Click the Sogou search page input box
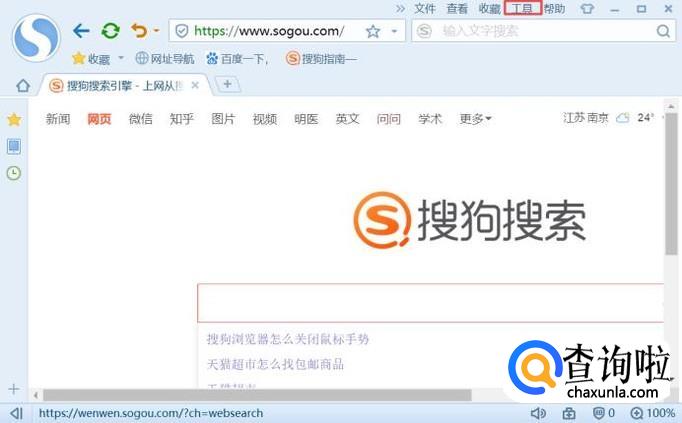 (431, 303)
